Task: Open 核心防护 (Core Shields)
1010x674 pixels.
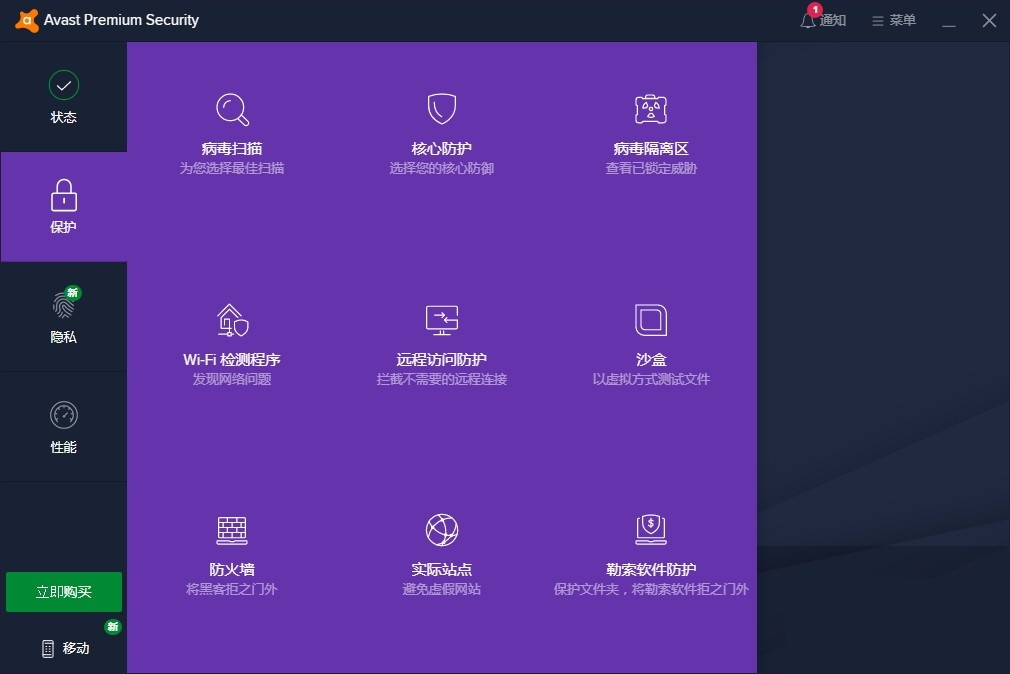Action: (441, 130)
